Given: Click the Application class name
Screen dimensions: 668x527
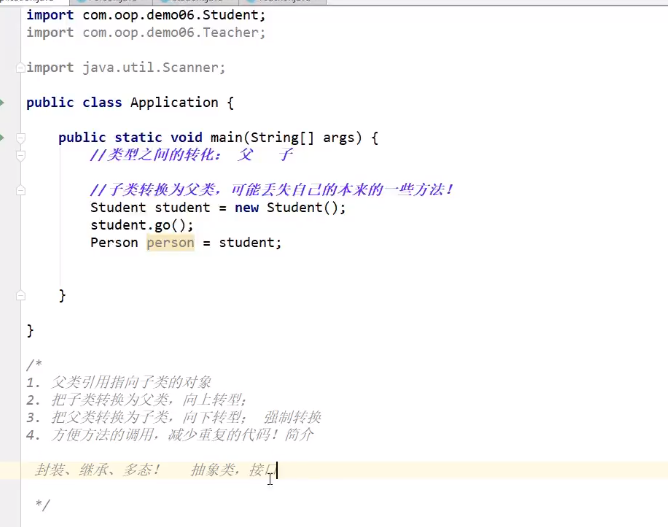Looking at the screenshot, I should 174,103.
